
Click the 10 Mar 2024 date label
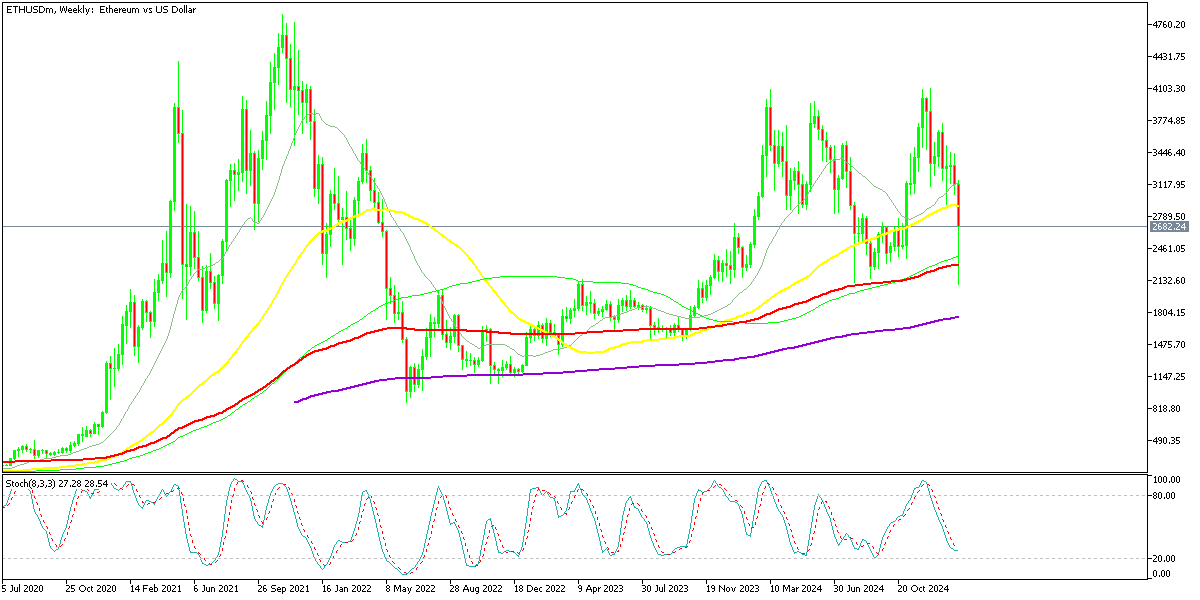pyautogui.click(x=798, y=590)
